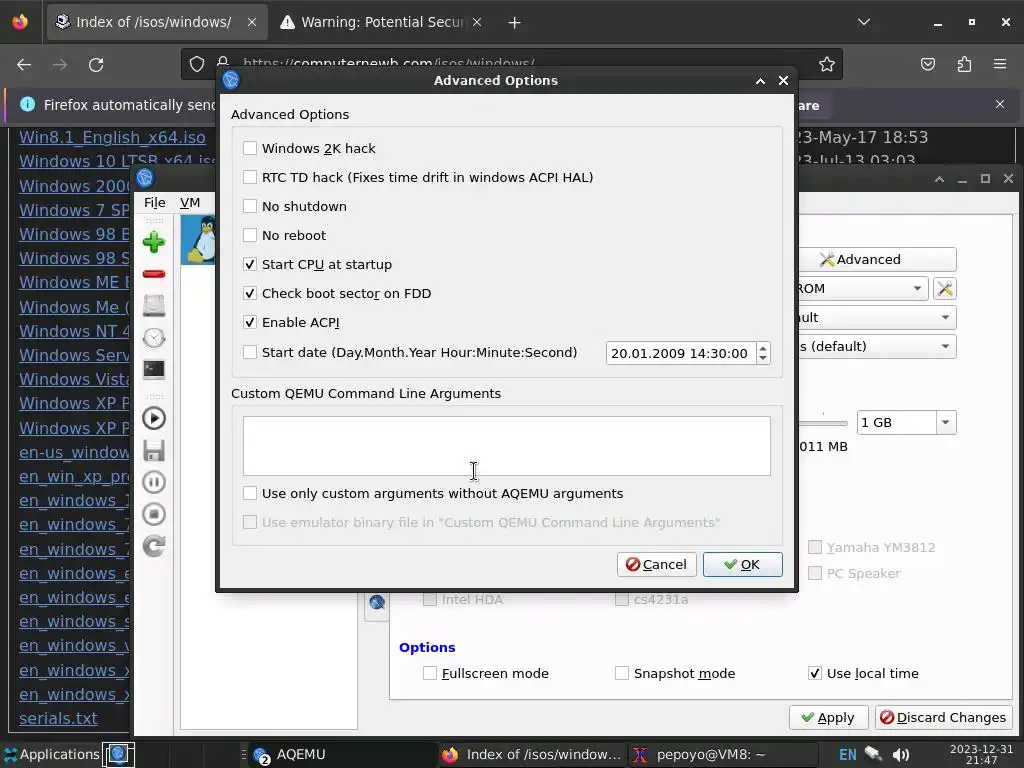Open the terminal monitor icon in AQEMU toolbar
Image resolution: width=1024 pixels, height=768 pixels.
[x=154, y=370]
